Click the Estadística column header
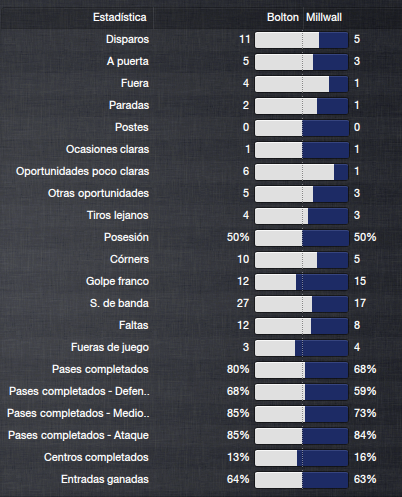The image size is (402, 497). (x=120, y=17)
